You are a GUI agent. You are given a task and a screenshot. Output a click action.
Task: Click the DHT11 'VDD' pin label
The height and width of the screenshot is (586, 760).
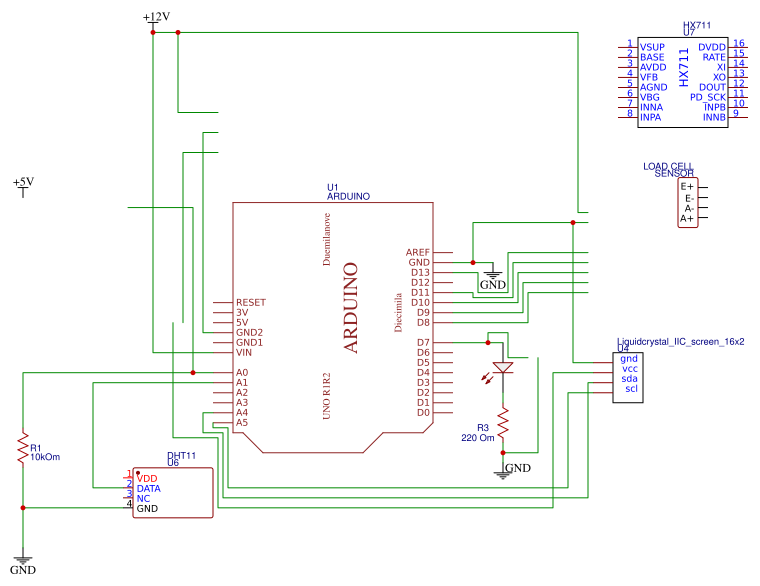[x=147, y=479]
